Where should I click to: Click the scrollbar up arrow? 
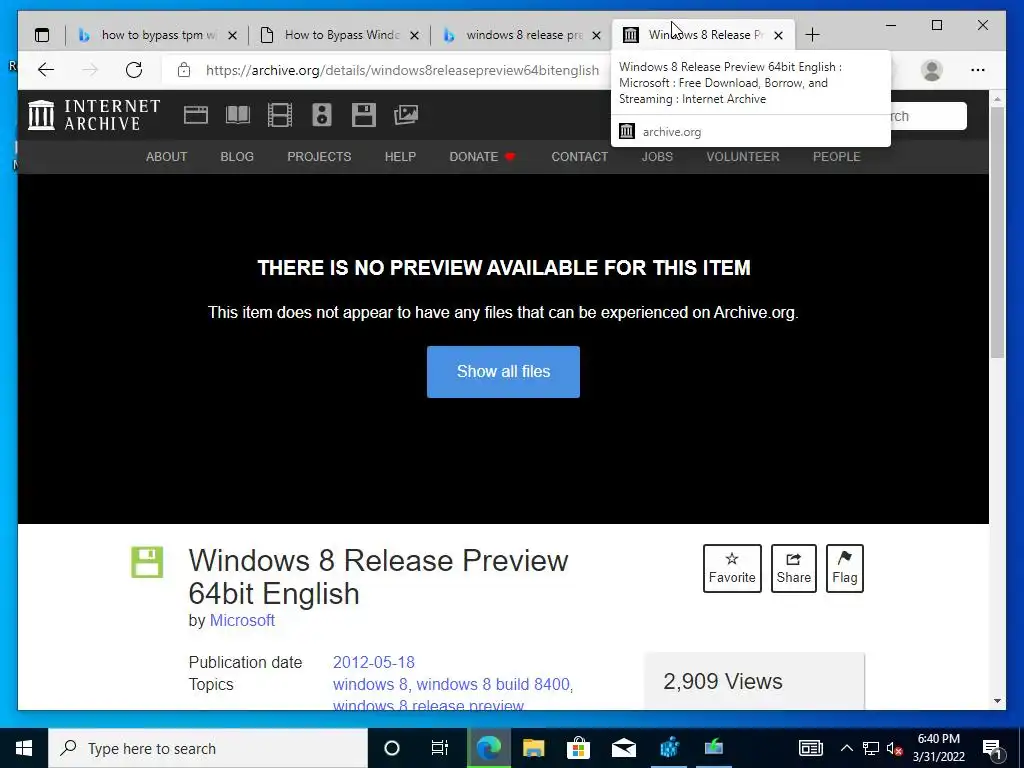997,99
